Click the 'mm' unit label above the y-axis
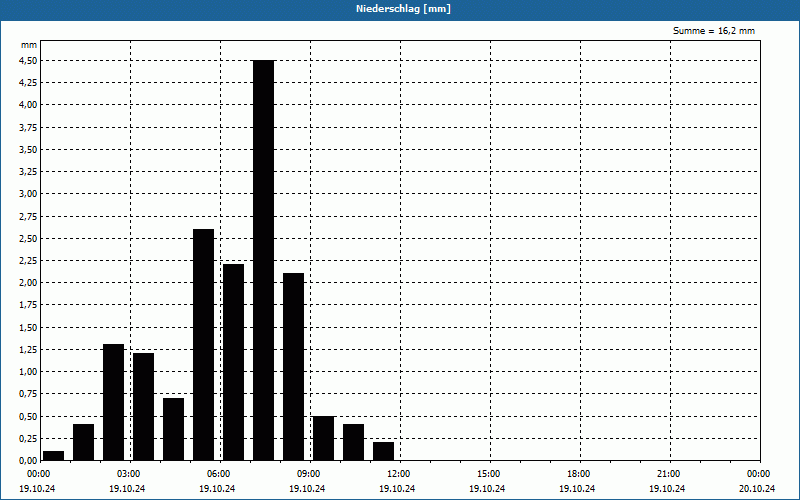This screenshot has width=800, height=500. point(29,45)
